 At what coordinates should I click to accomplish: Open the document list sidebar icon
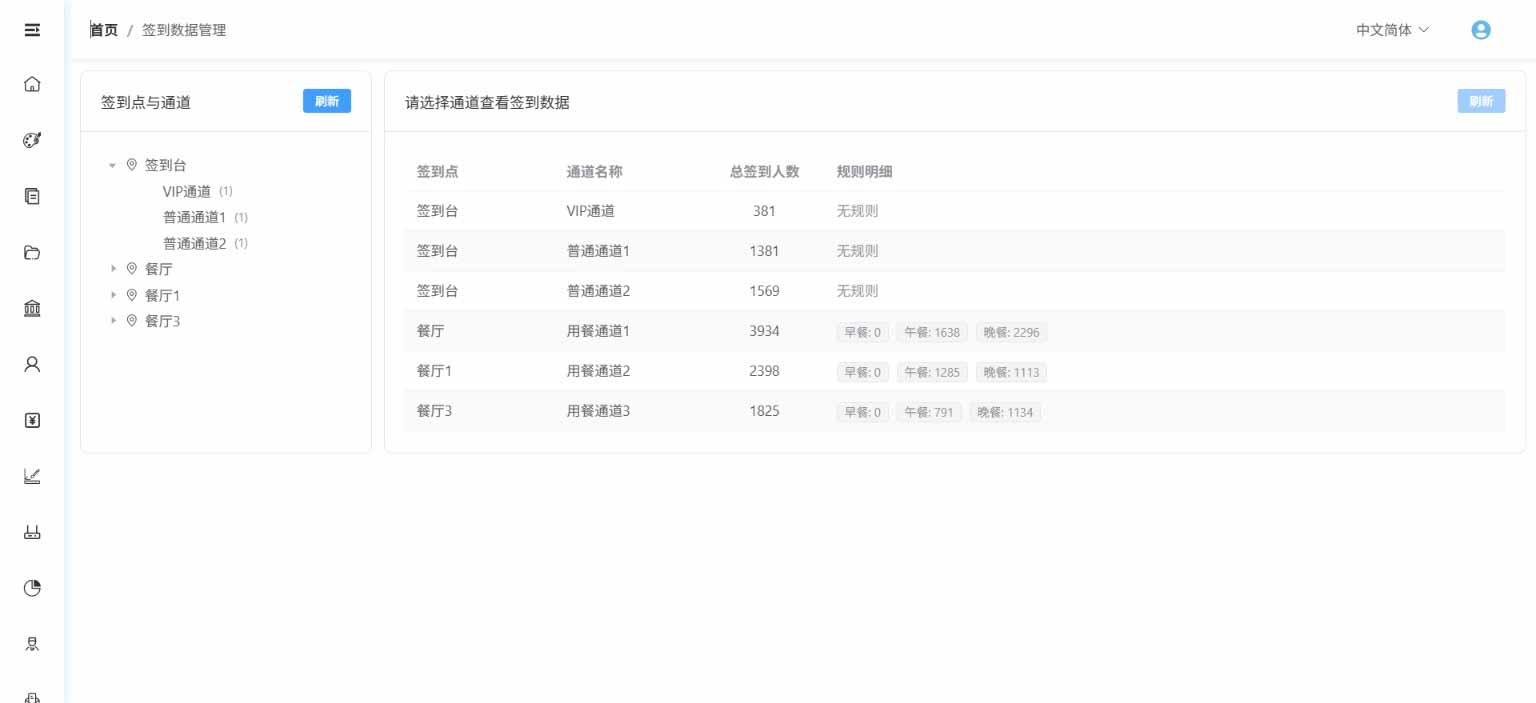pos(32,197)
